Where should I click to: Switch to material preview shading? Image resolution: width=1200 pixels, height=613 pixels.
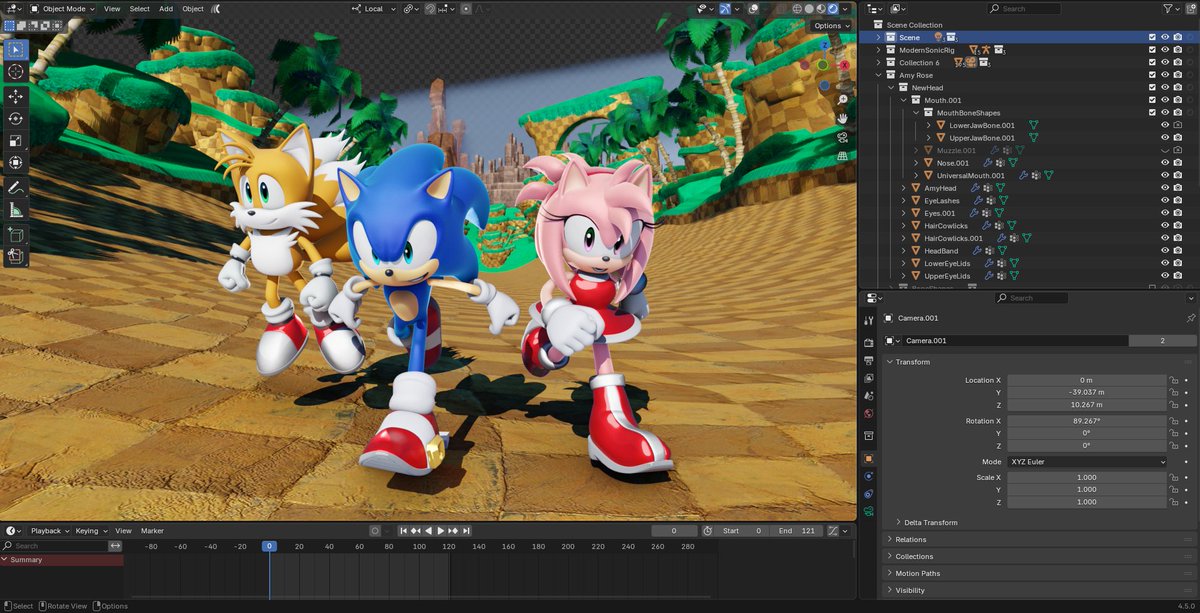[821, 9]
